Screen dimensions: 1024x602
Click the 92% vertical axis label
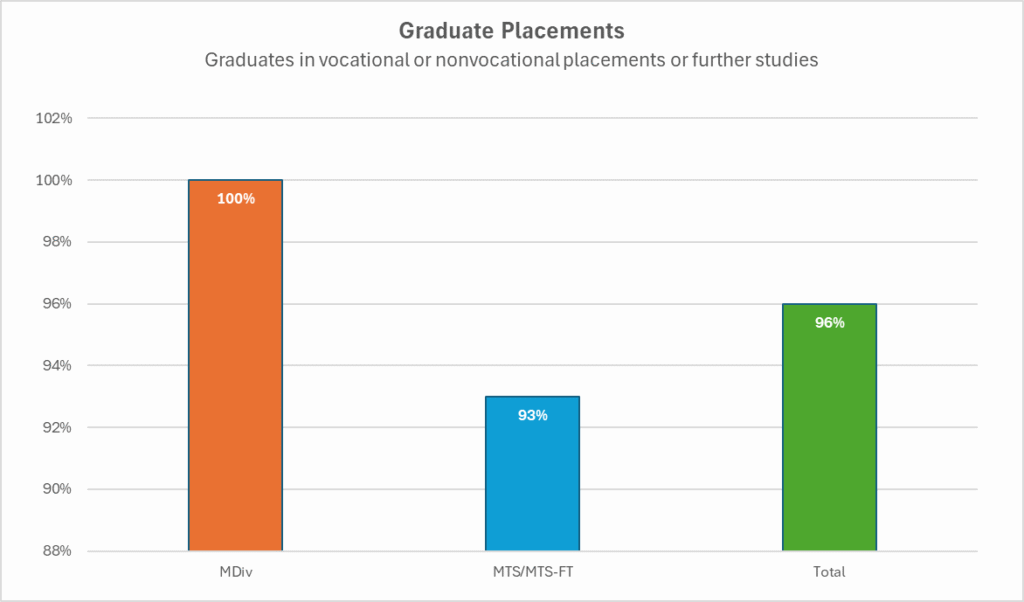pyautogui.click(x=57, y=427)
